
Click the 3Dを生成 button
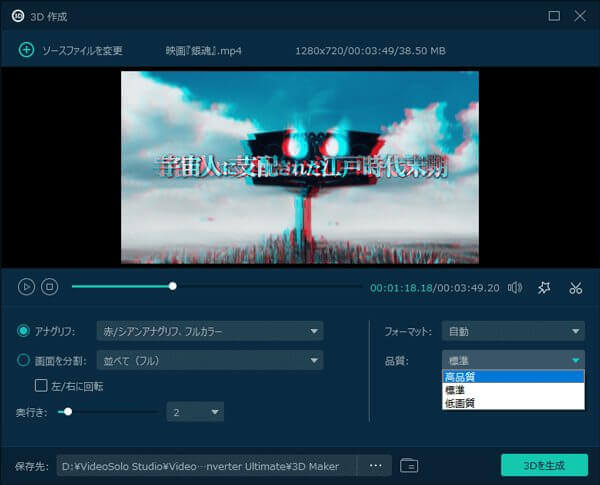544,465
